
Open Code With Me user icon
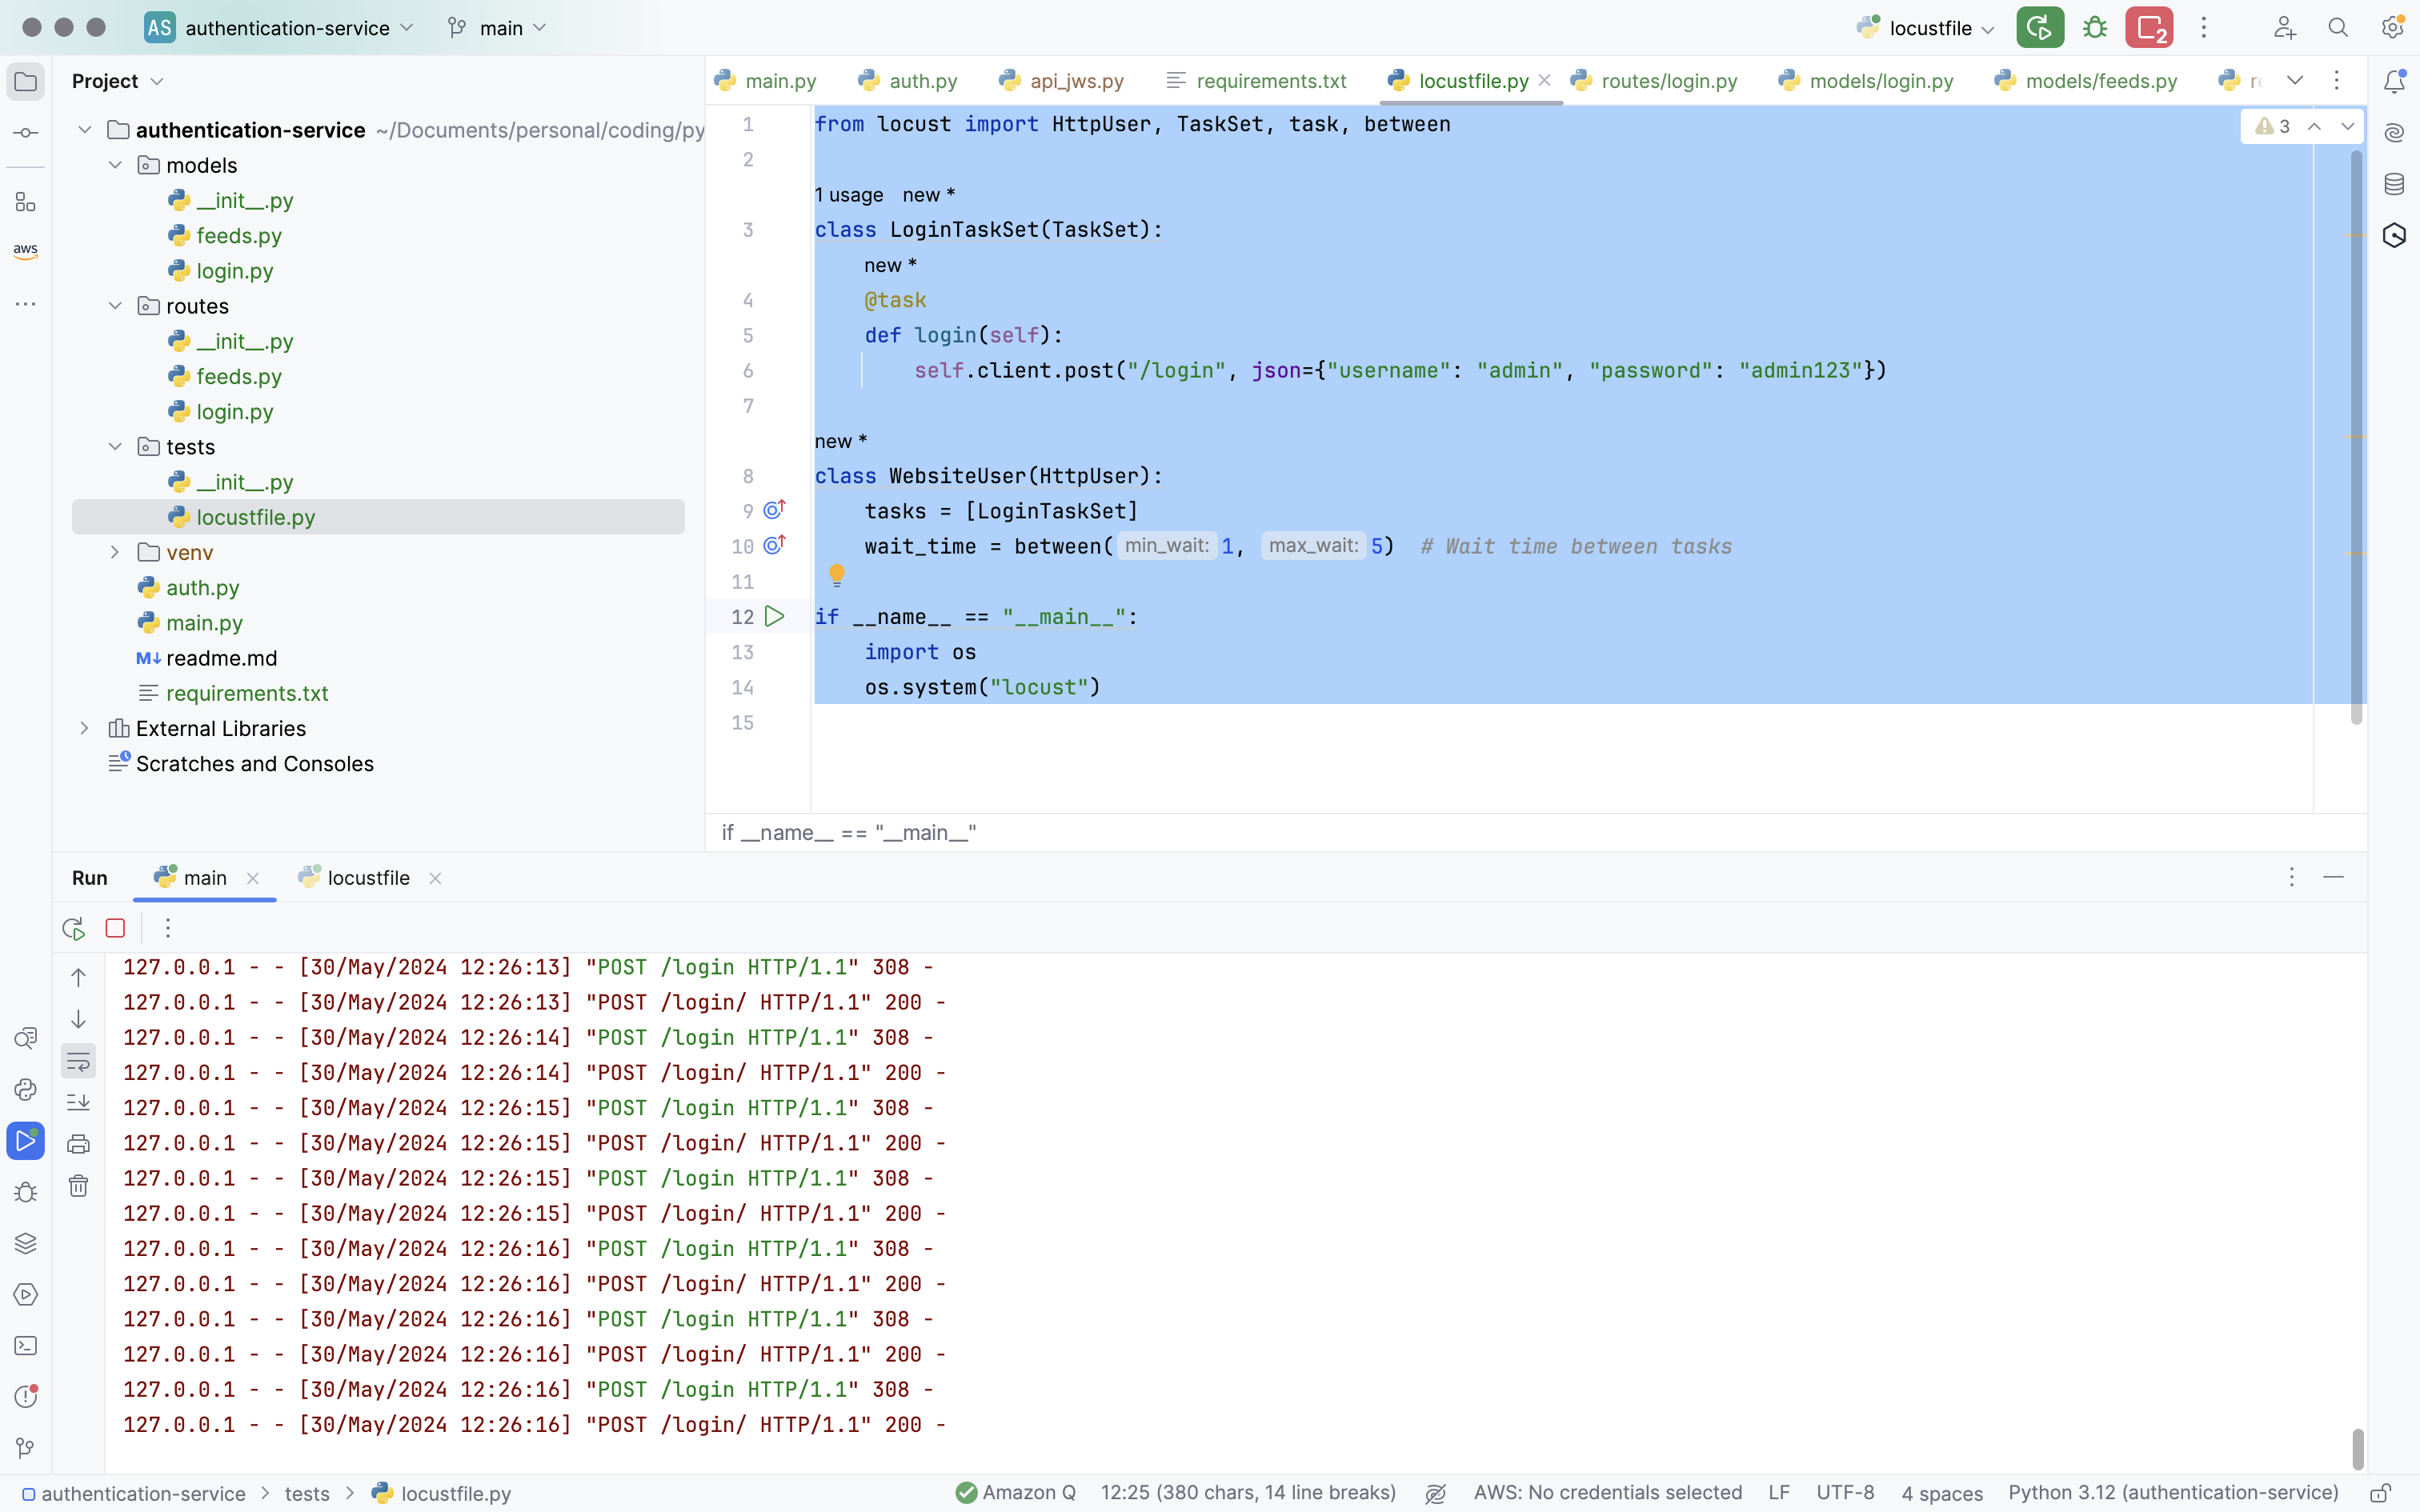(2284, 28)
